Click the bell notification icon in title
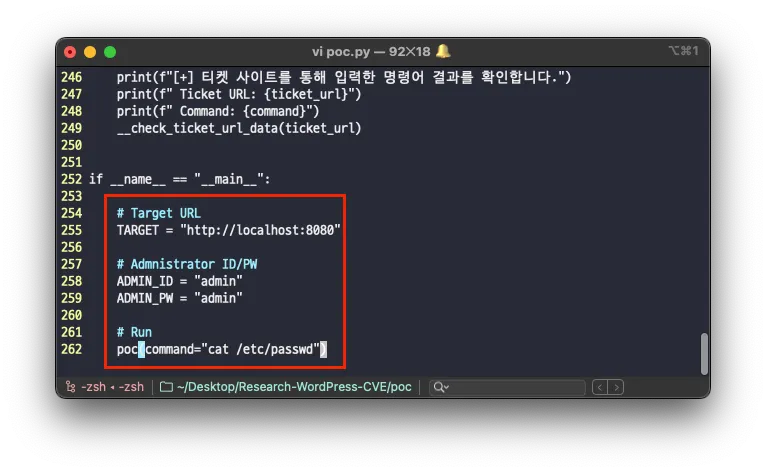This screenshot has height=472, width=766. 443,51
